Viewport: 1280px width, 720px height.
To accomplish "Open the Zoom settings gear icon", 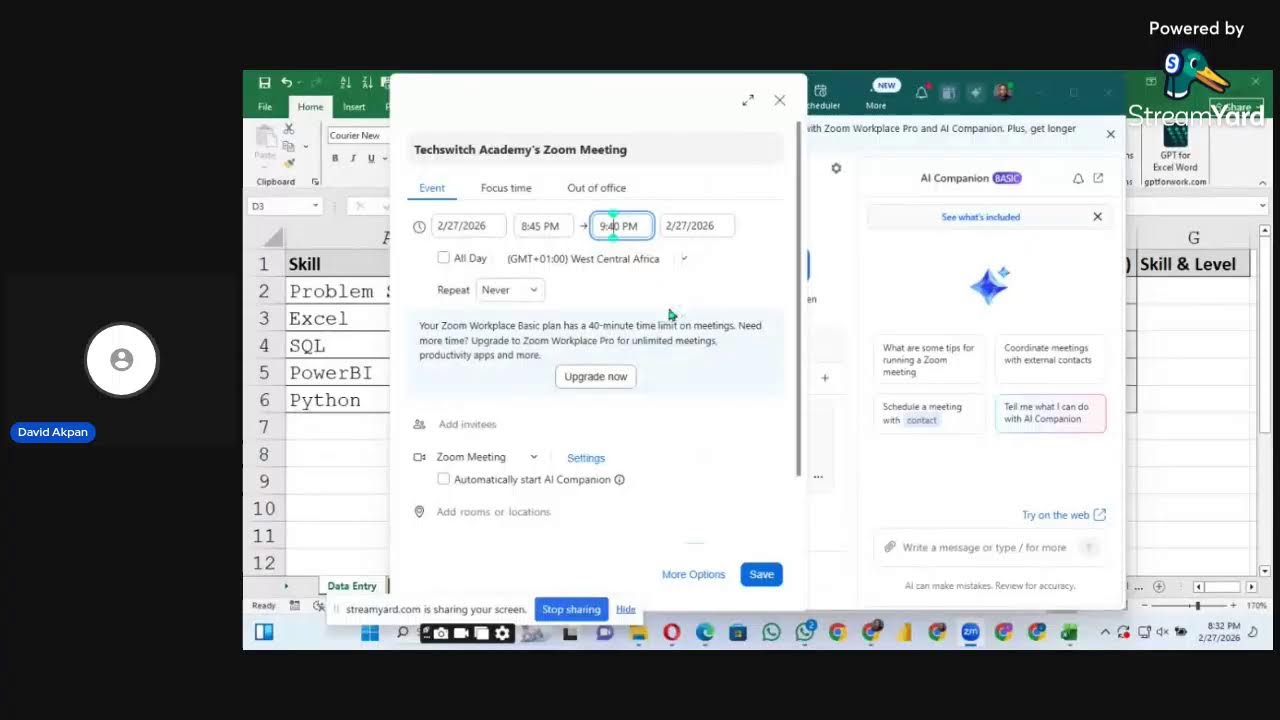I will click(836, 168).
